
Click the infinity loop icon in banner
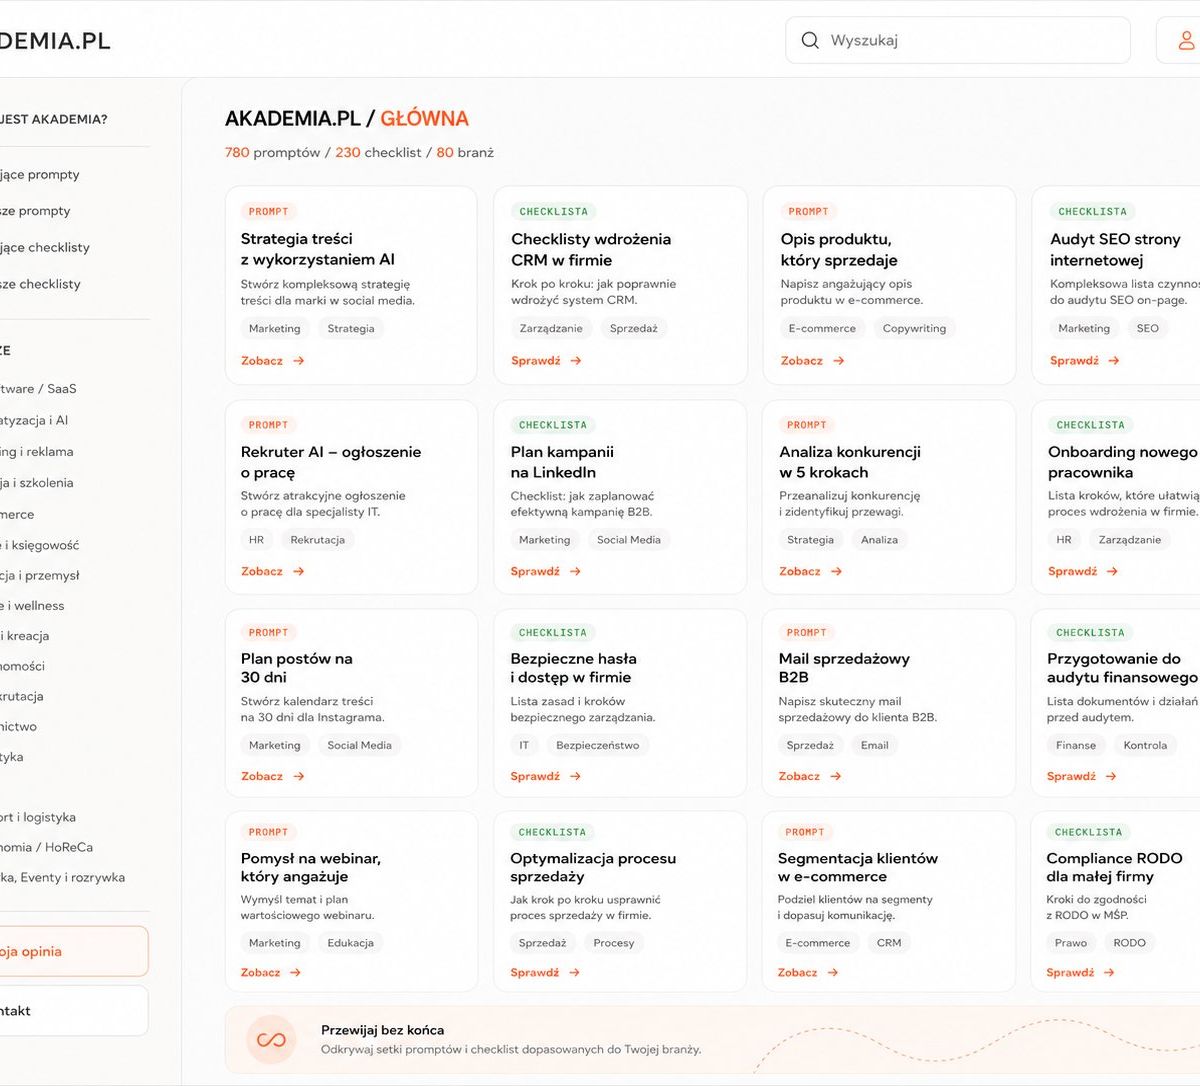tap(271, 1040)
